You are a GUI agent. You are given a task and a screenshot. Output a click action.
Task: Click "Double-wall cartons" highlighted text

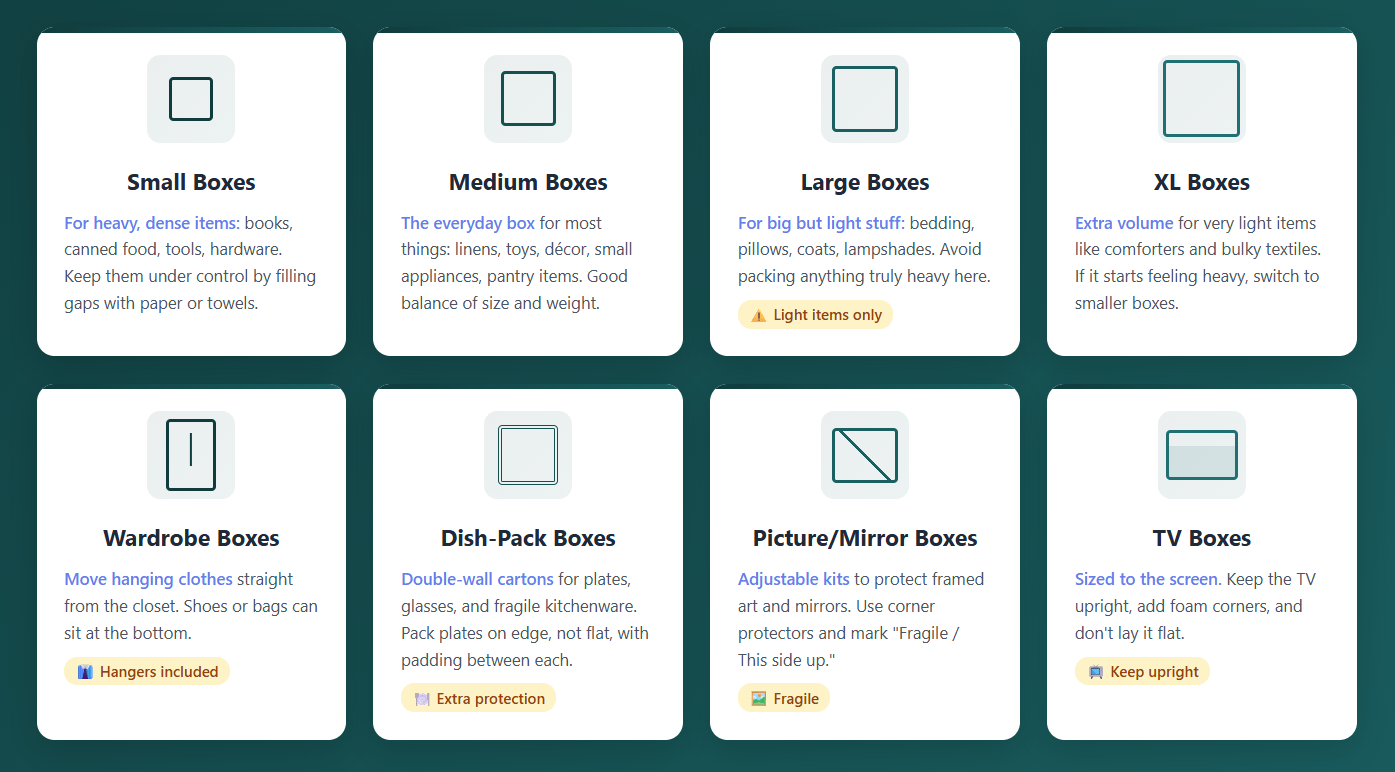(477, 579)
